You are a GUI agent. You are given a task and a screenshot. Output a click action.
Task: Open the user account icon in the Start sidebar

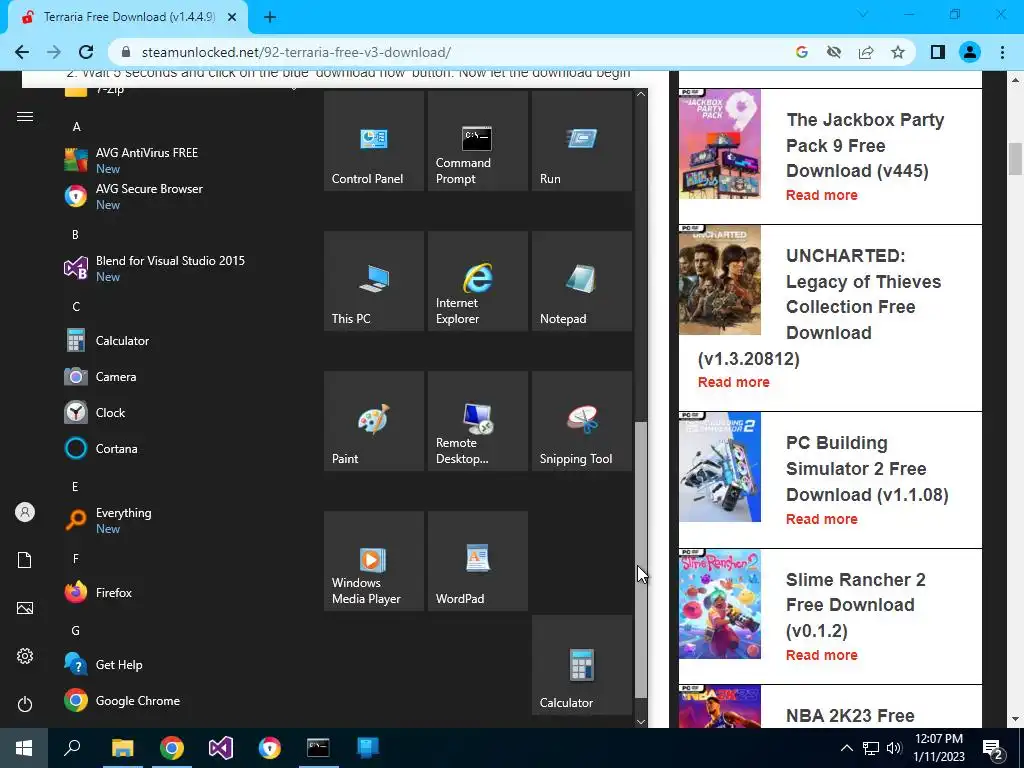pos(25,512)
